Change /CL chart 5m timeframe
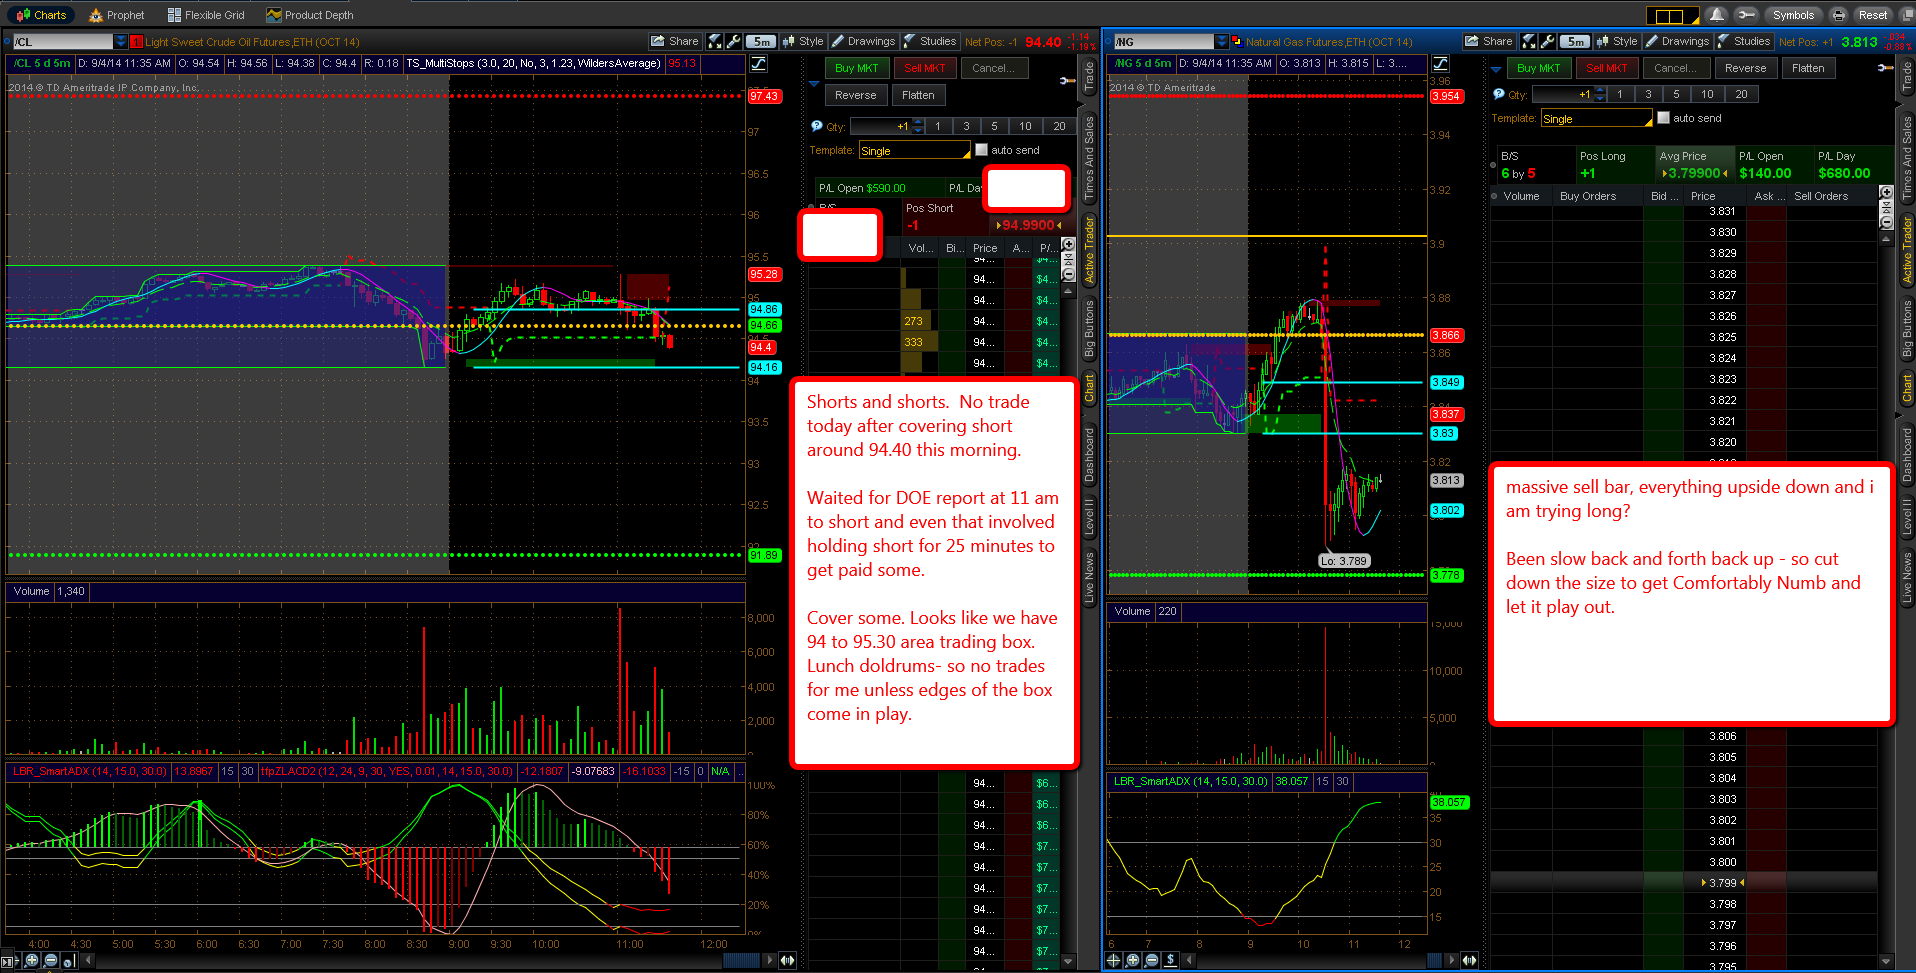 click(x=762, y=41)
